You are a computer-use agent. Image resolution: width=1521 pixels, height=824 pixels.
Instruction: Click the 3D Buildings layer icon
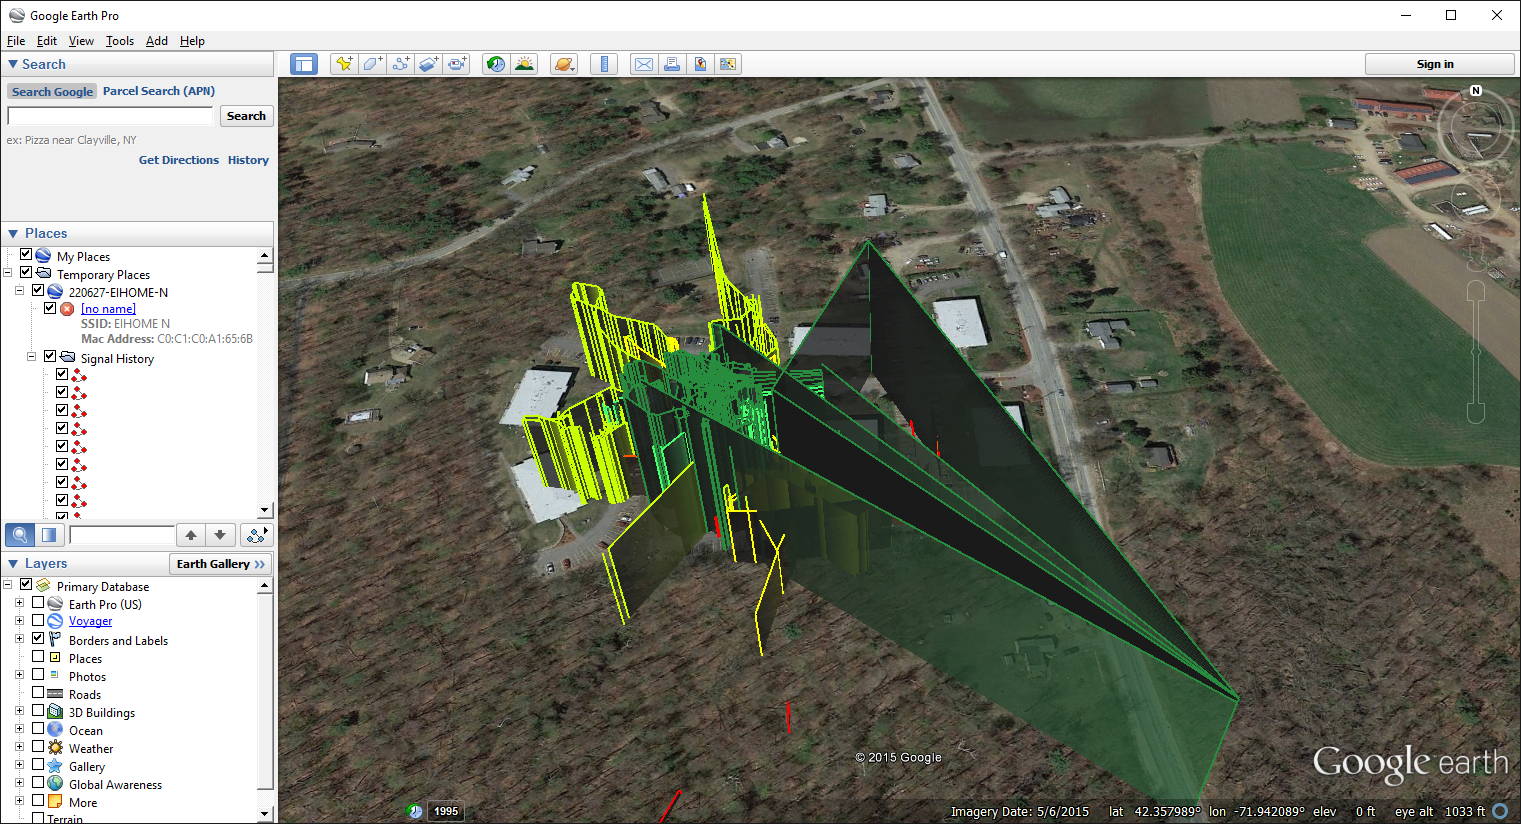(56, 712)
